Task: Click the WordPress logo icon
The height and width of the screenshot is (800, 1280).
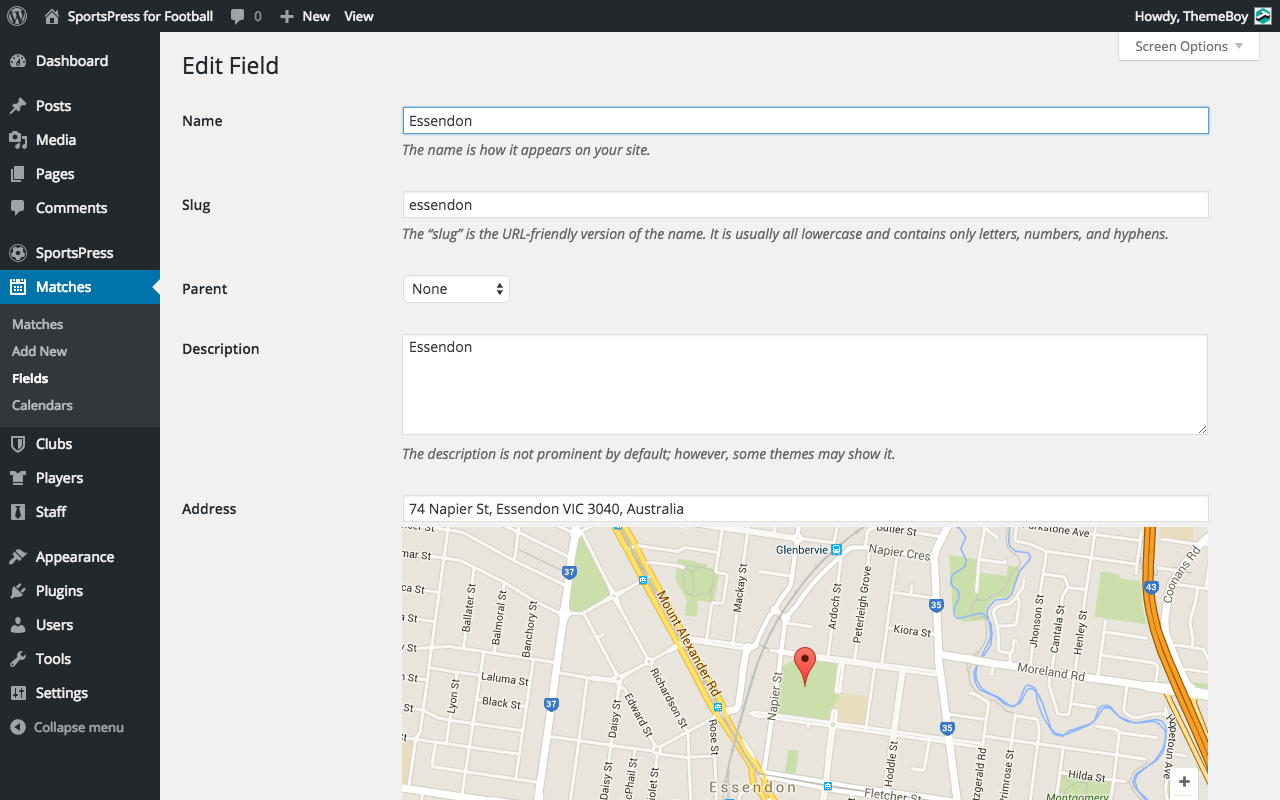Action: (17, 16)
